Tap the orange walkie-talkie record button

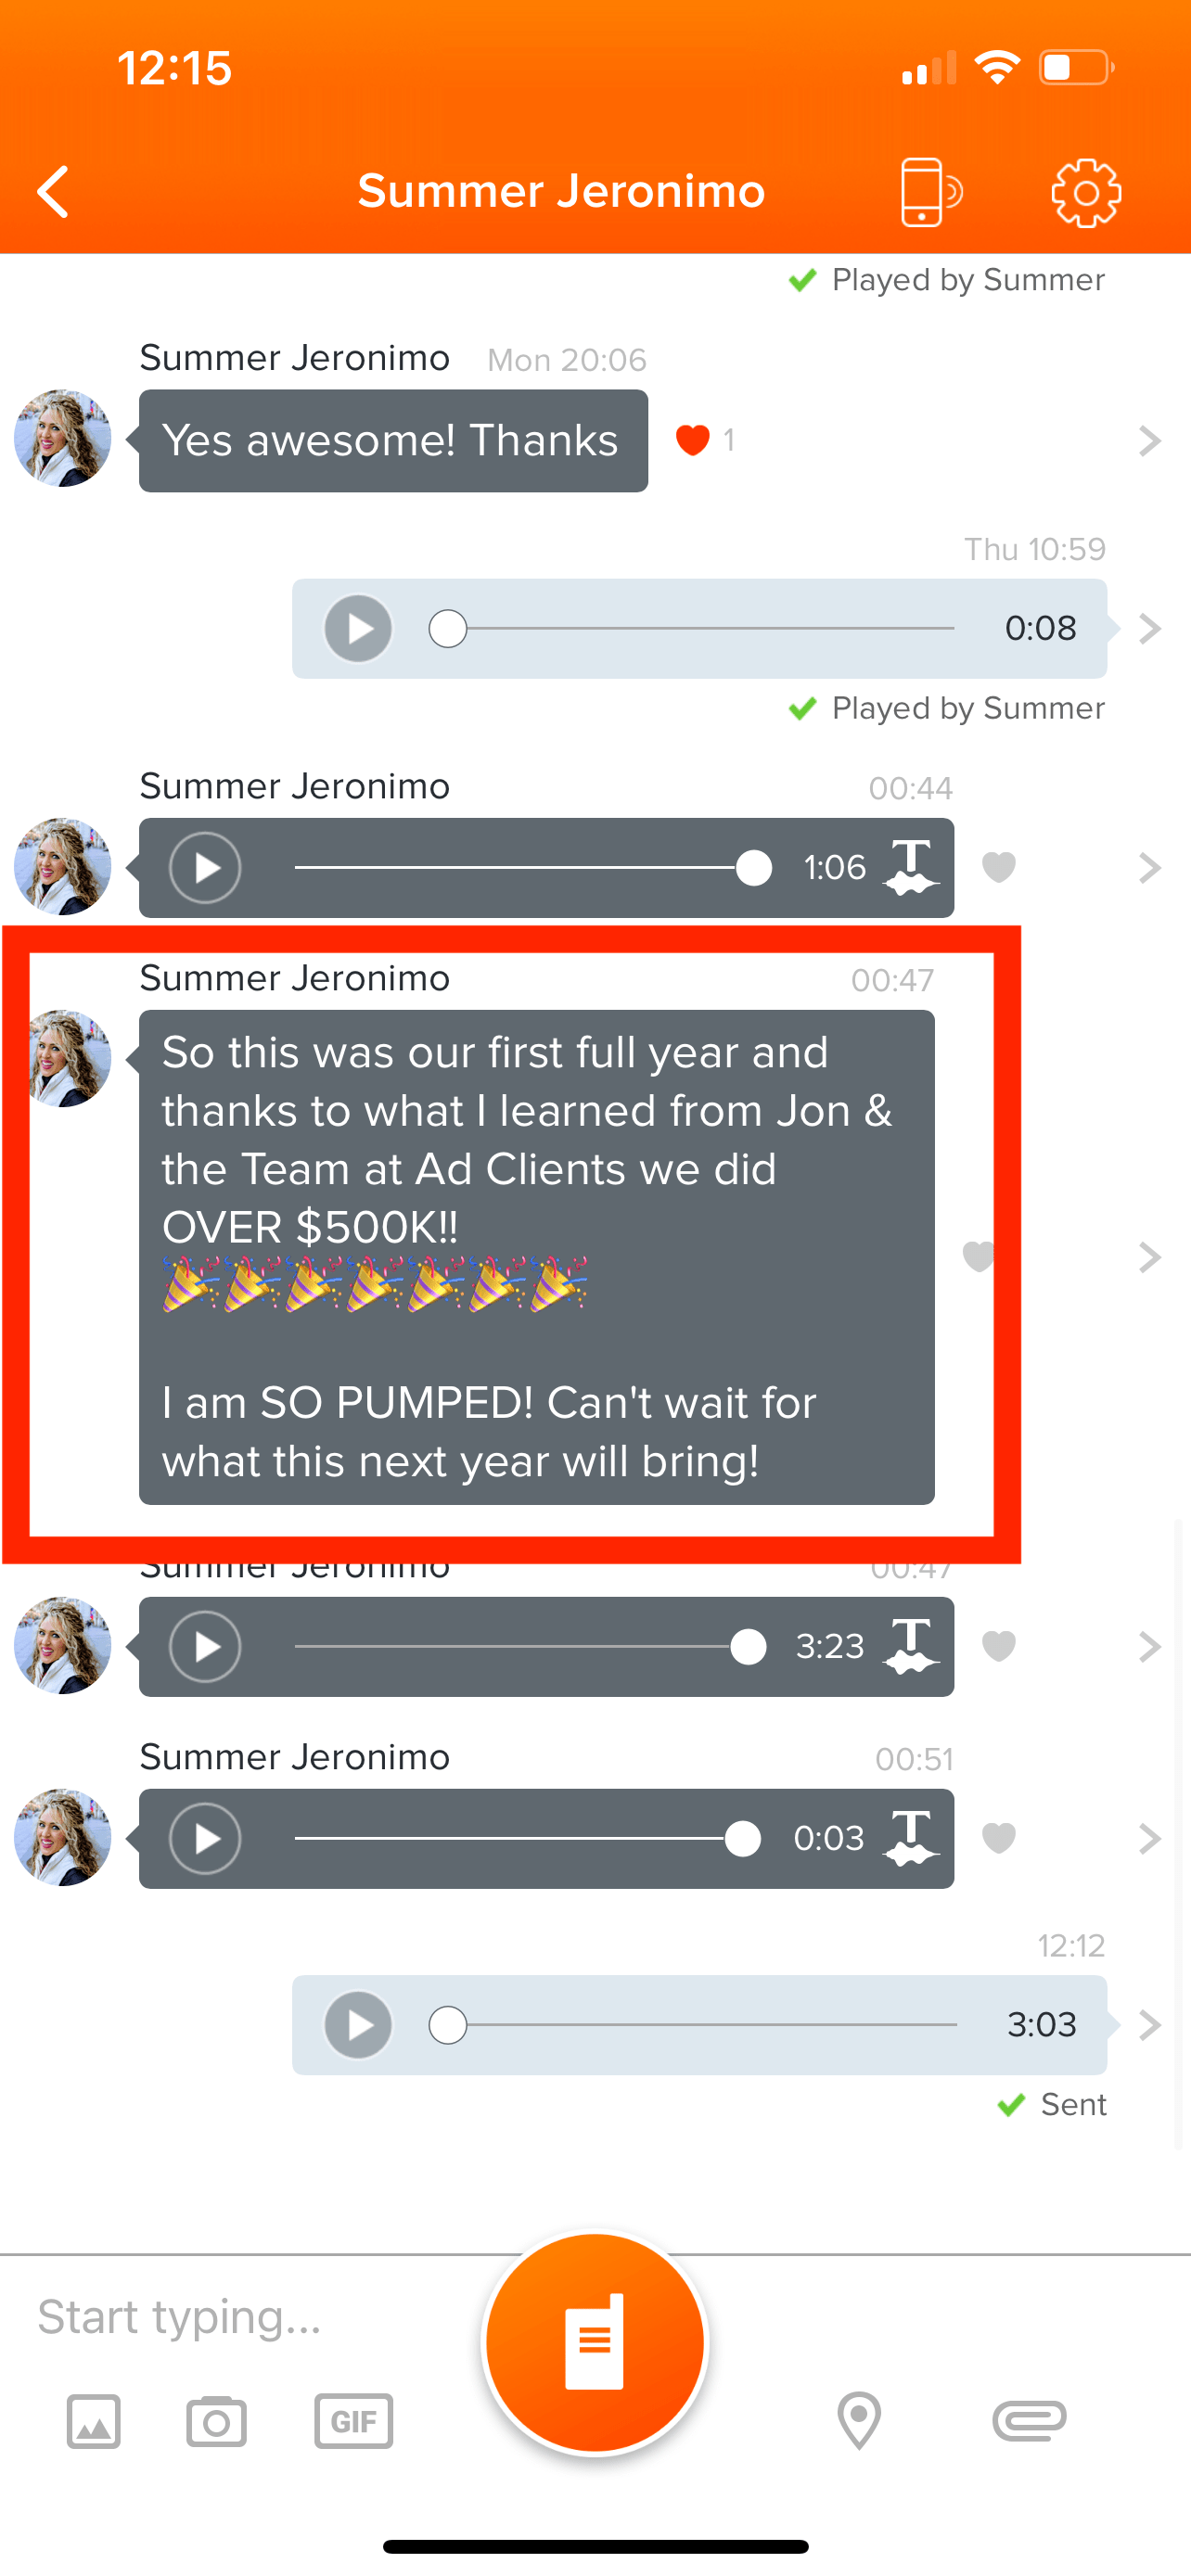[x=595, y=2343]
